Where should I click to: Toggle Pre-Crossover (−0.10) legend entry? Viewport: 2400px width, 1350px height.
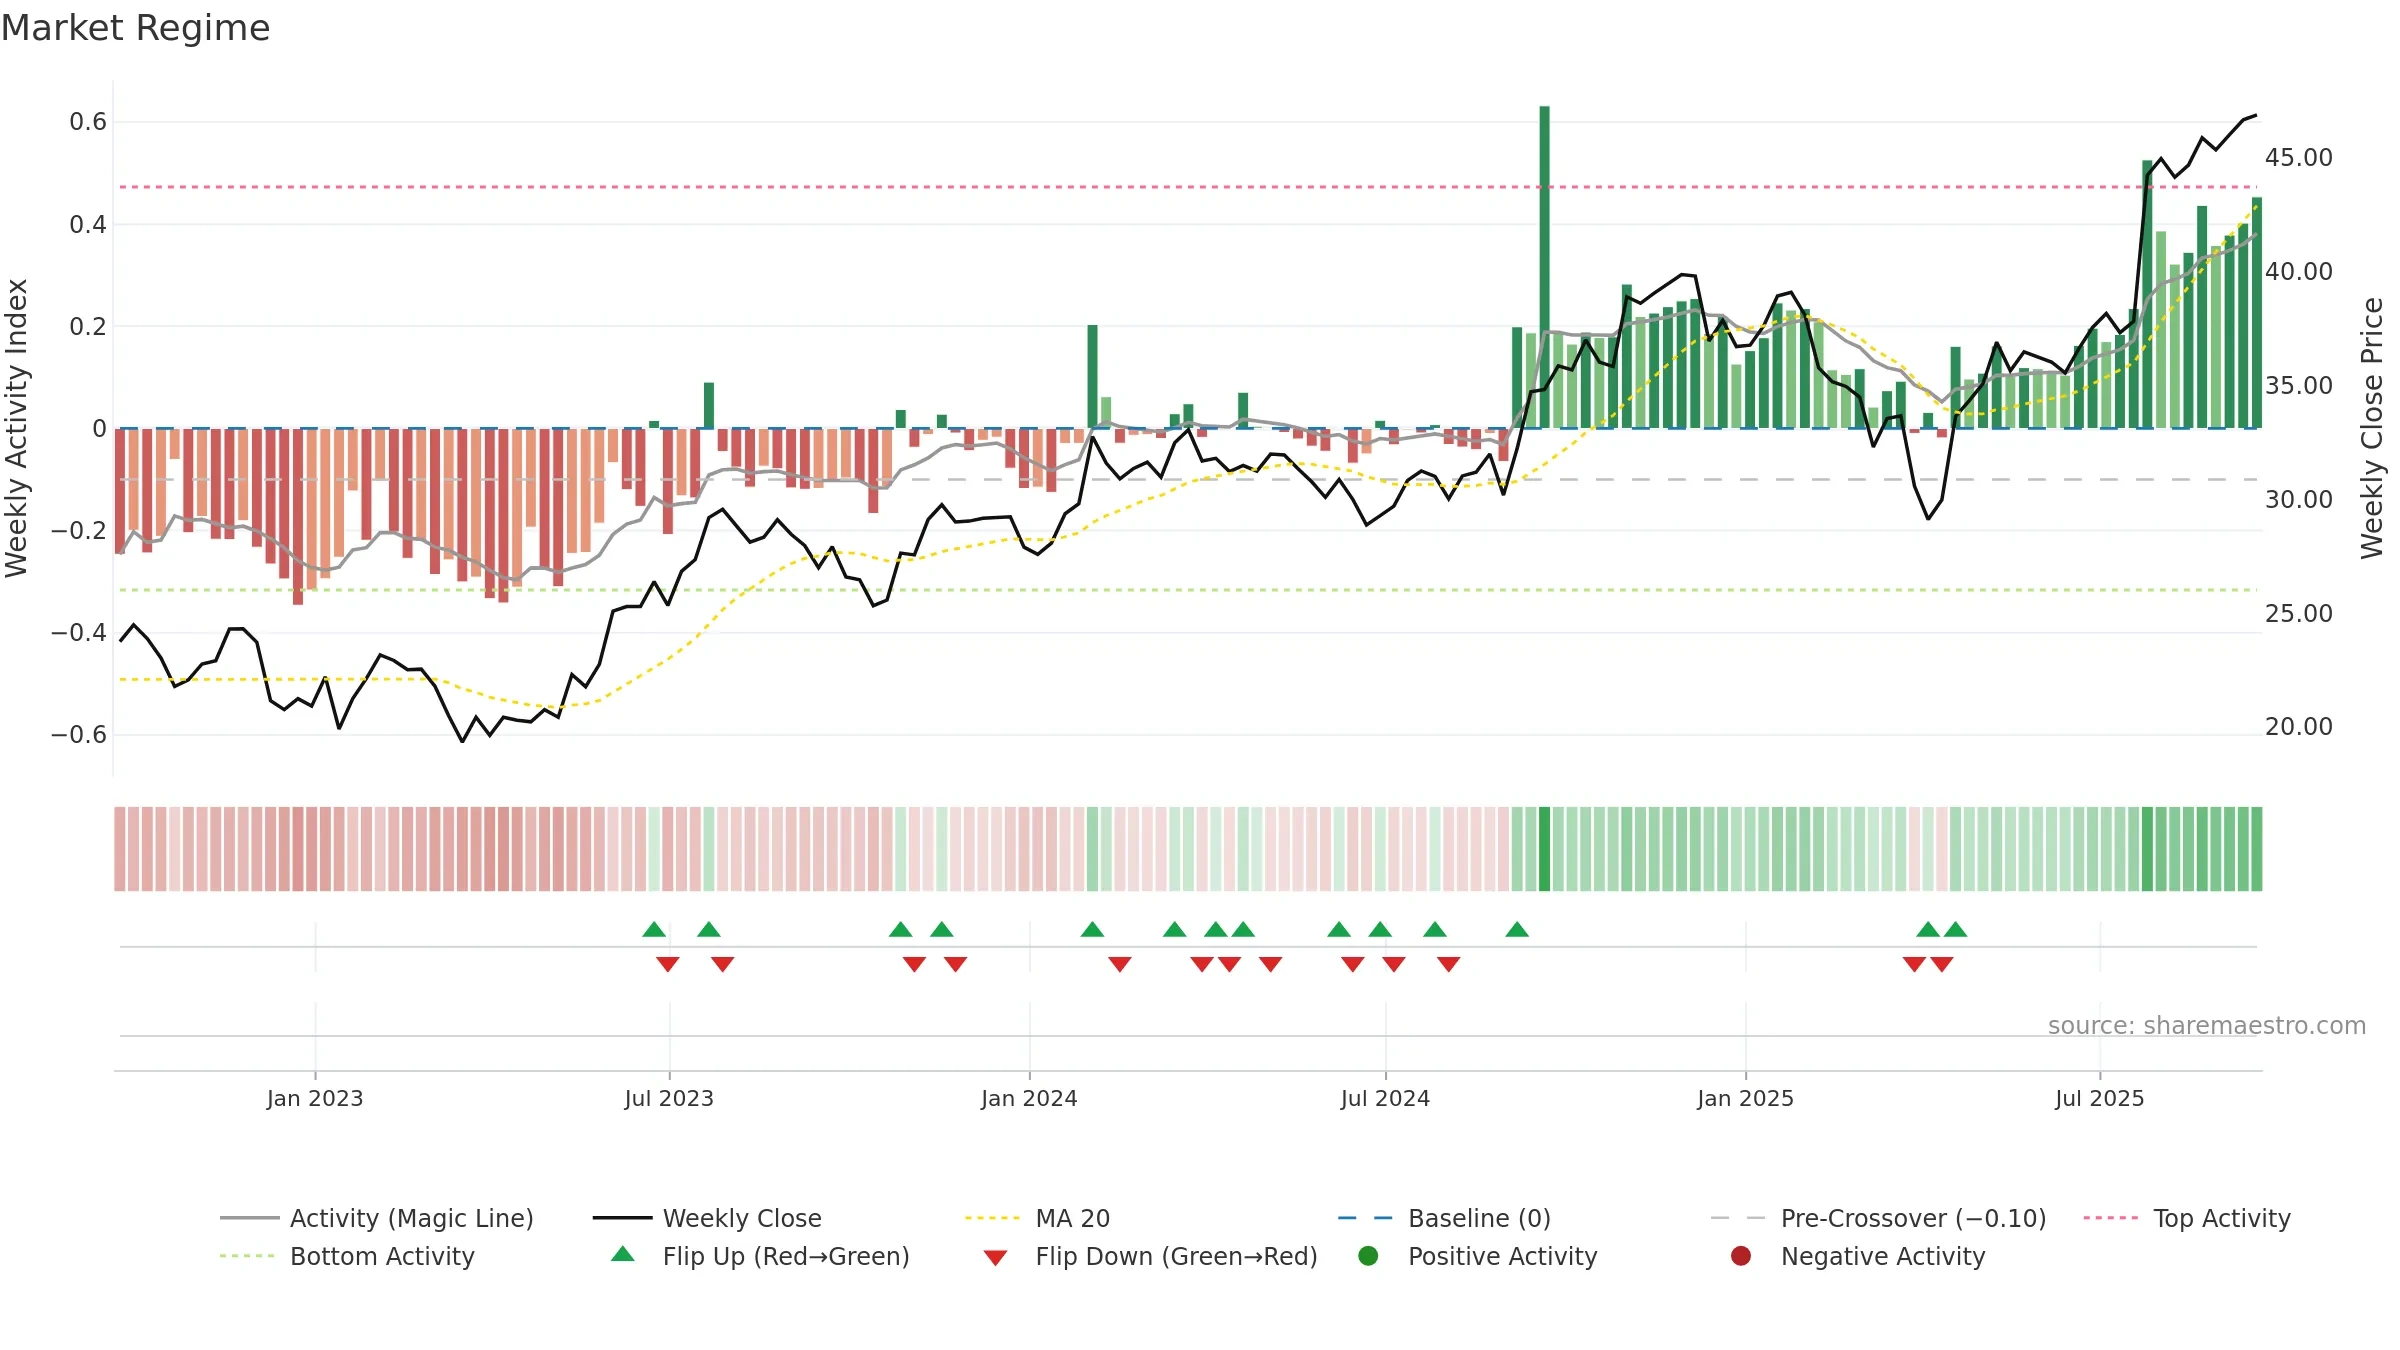click(x=1878, y=1218)
